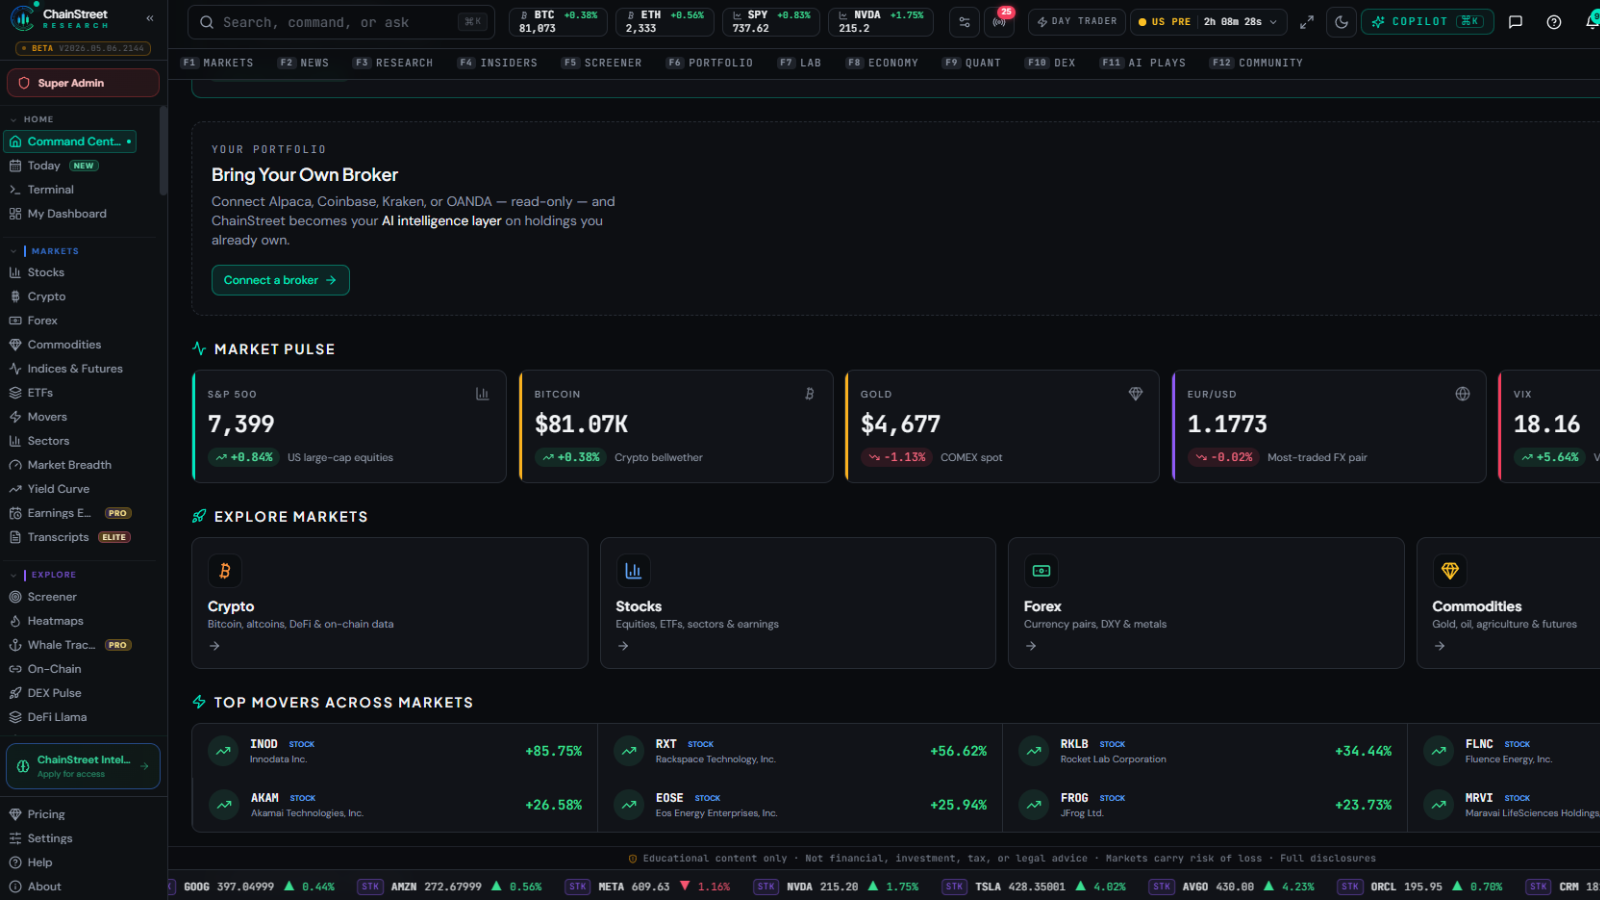Switch to the F9 Quant tab
Viewport: 1600px width, 900px height.
point(970,63)
